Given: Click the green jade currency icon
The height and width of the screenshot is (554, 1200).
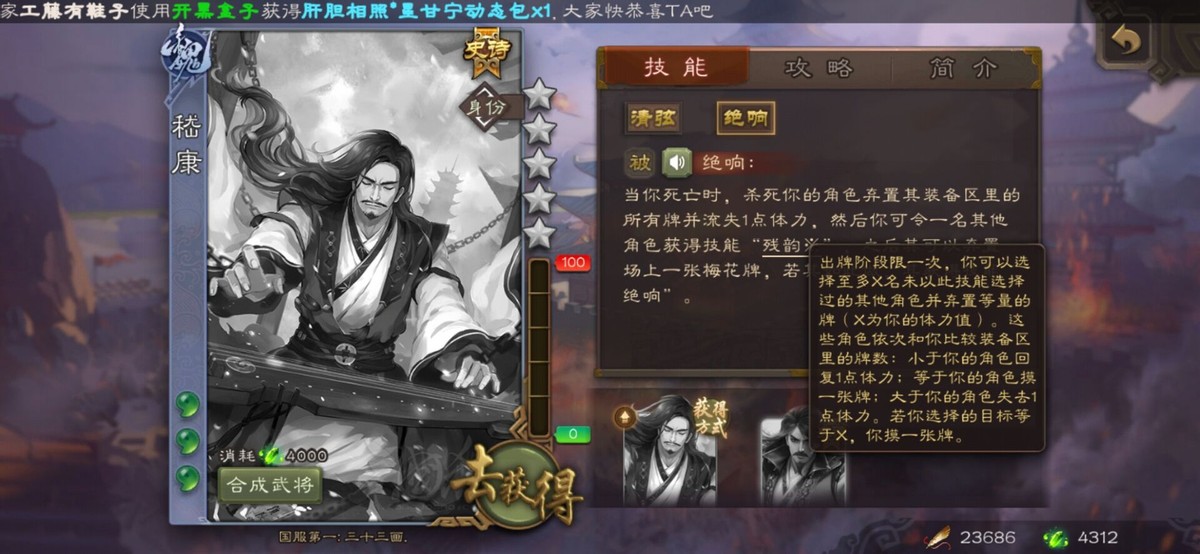Looking at the screenshot, I should point(1056,537).
